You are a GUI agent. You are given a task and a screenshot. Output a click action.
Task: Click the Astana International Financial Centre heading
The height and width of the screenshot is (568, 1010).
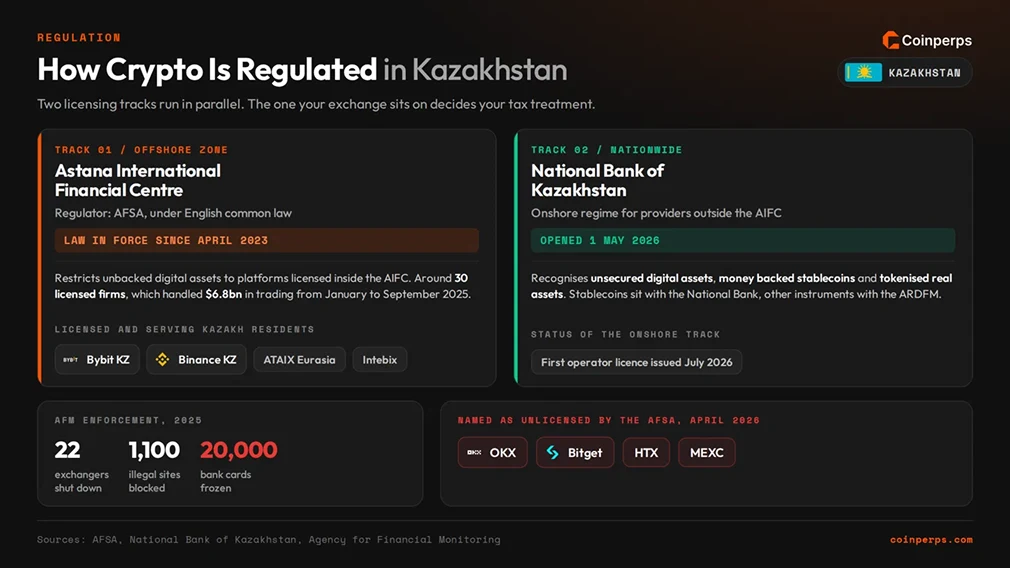point(138,180)
